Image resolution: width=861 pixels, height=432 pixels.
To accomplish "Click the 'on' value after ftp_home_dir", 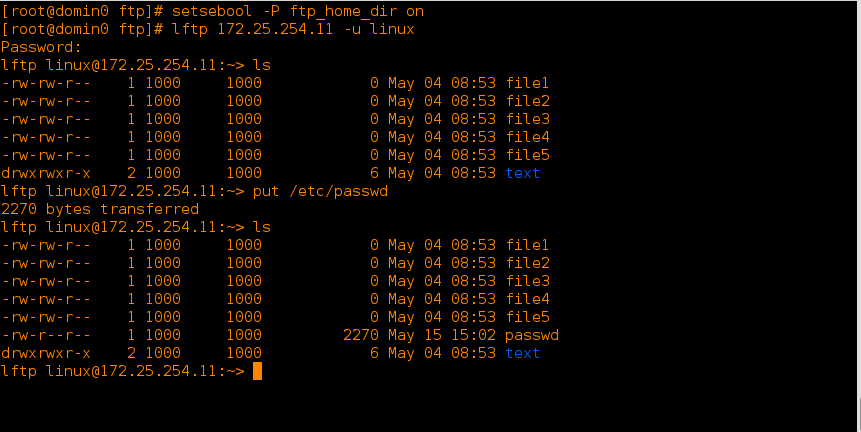I will tap(415, 12).
